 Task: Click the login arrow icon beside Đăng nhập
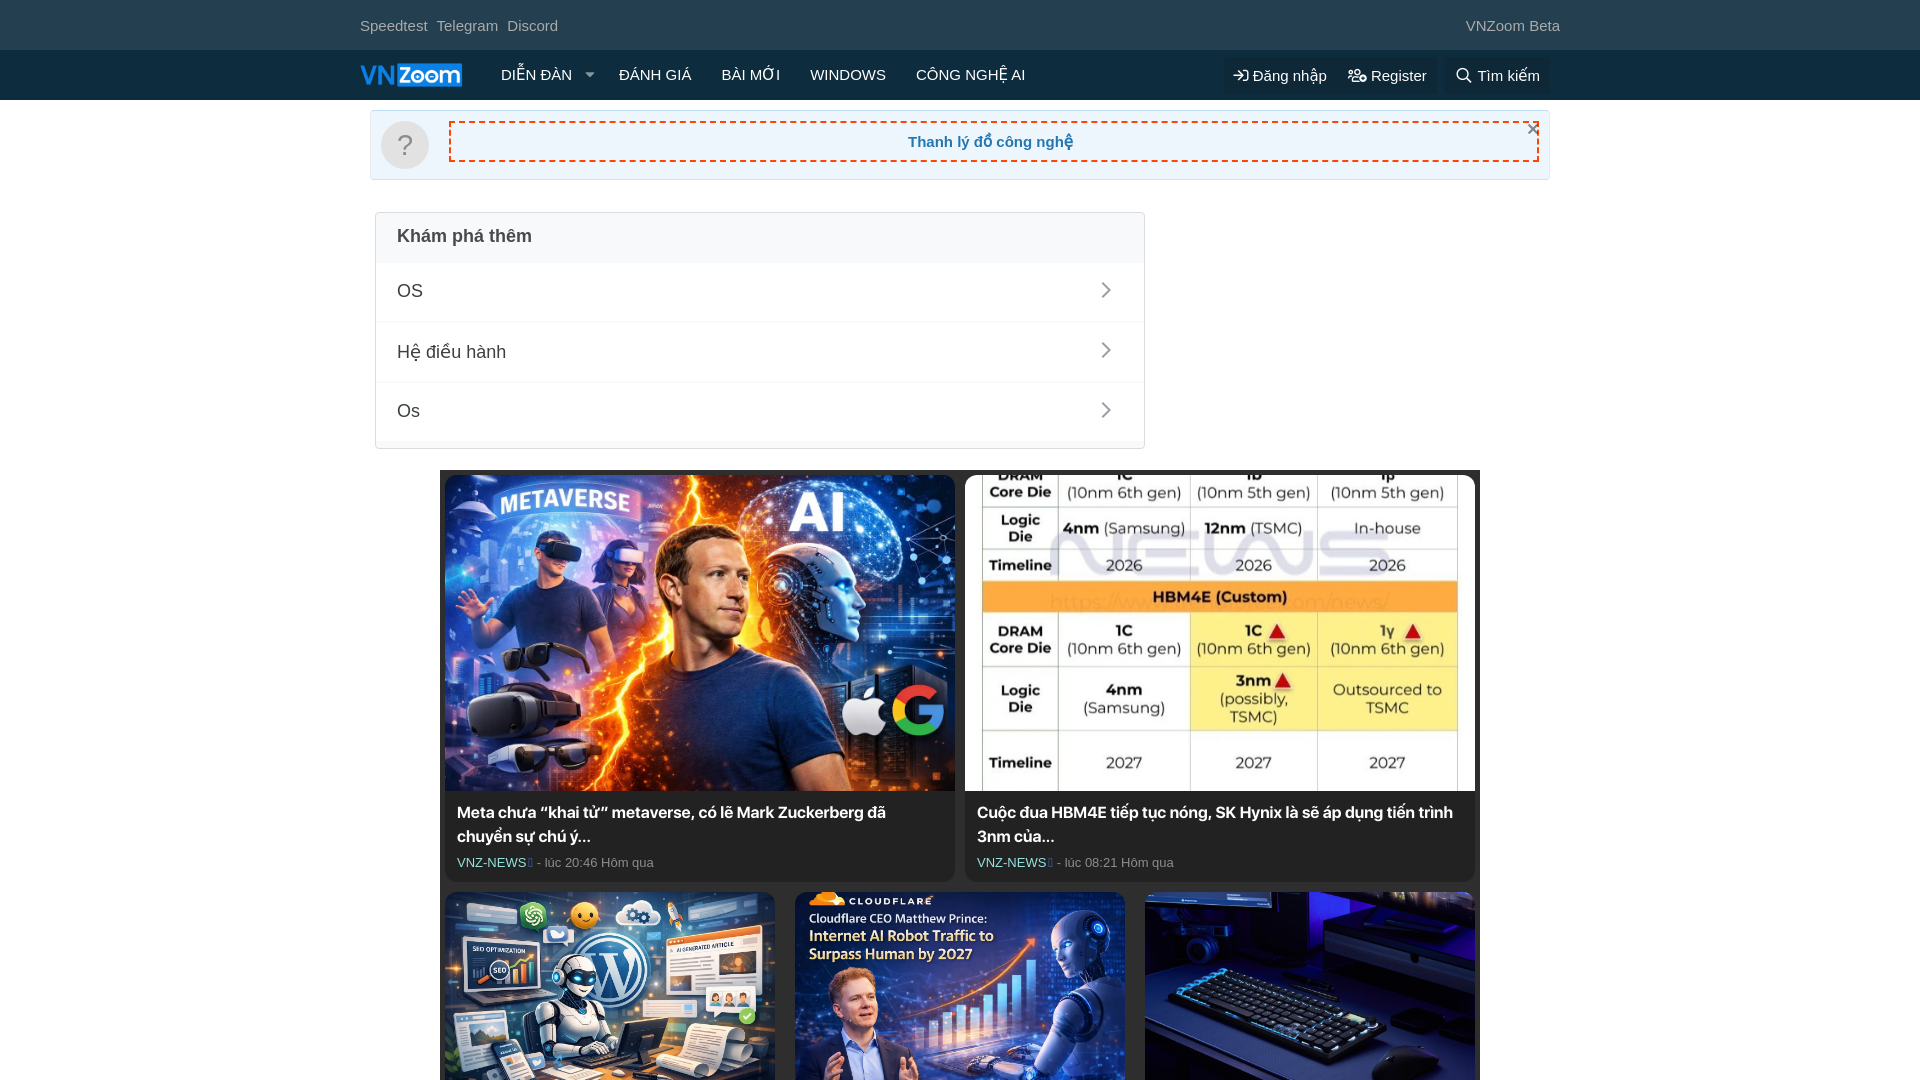[1241, 76]
